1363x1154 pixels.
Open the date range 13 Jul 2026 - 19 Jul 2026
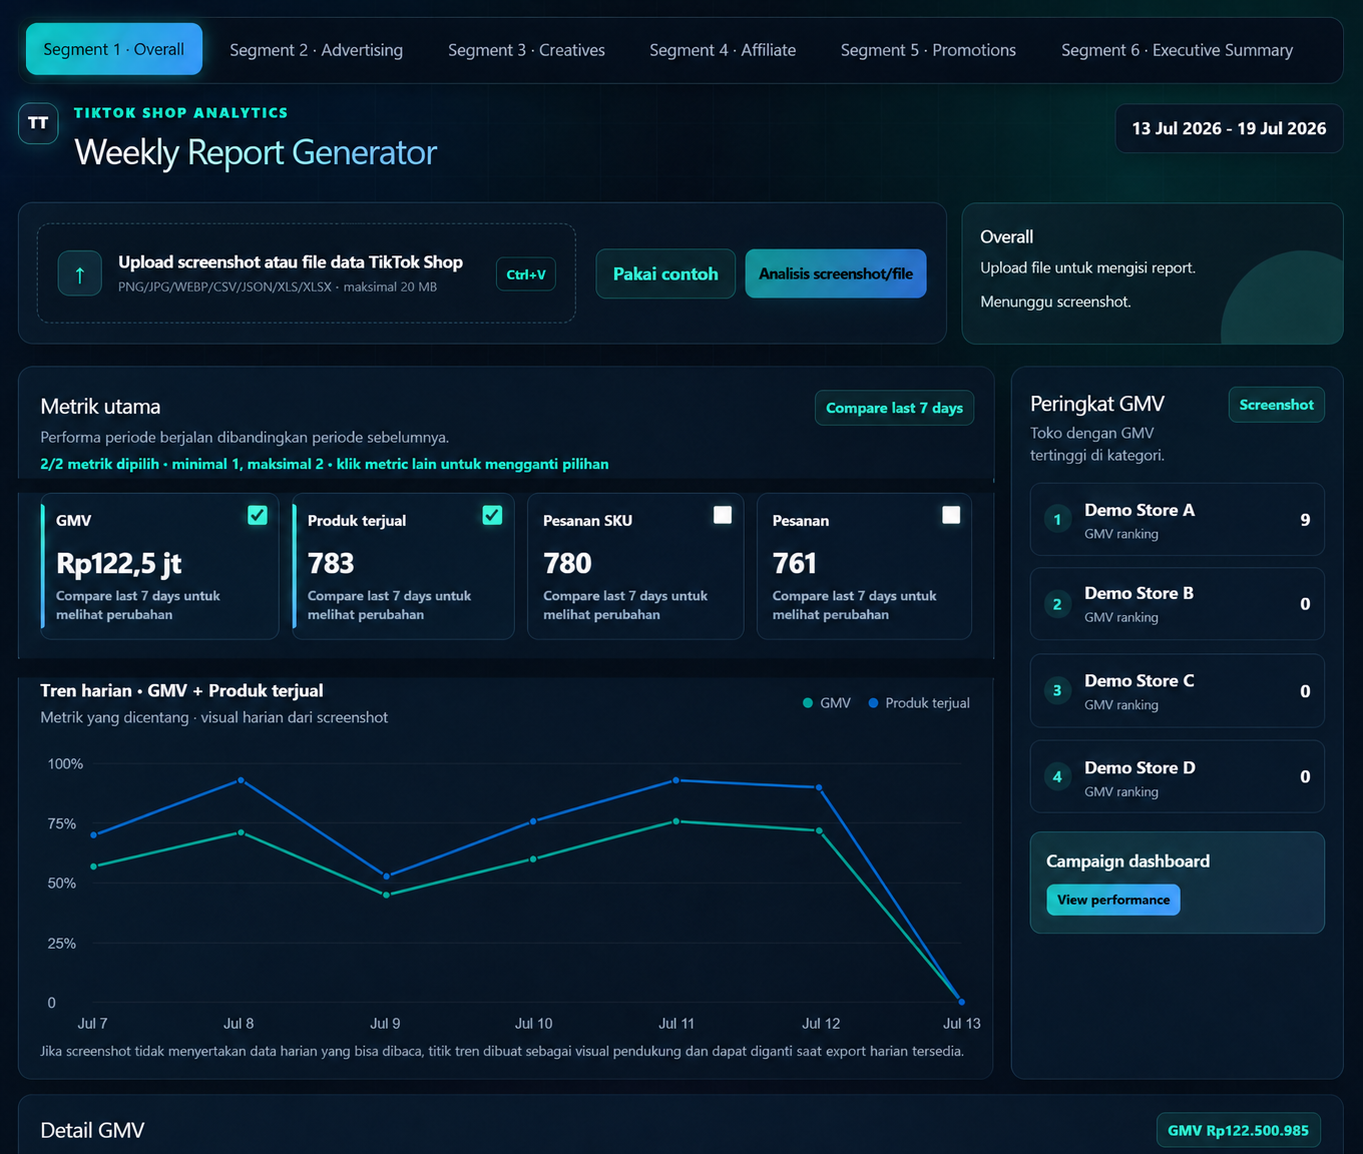(1229, 129)
